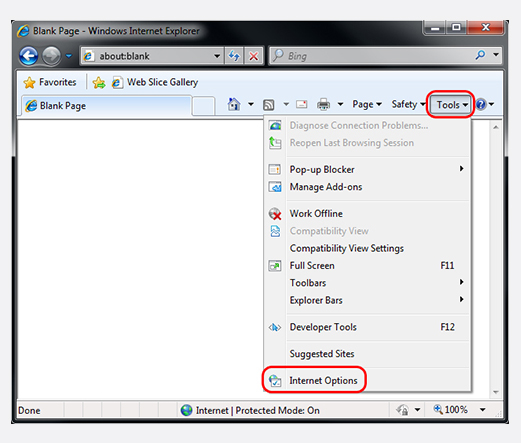Click the Help question mark icon
The width and height of the screenshot is (521, 443).
click(481, 104)
